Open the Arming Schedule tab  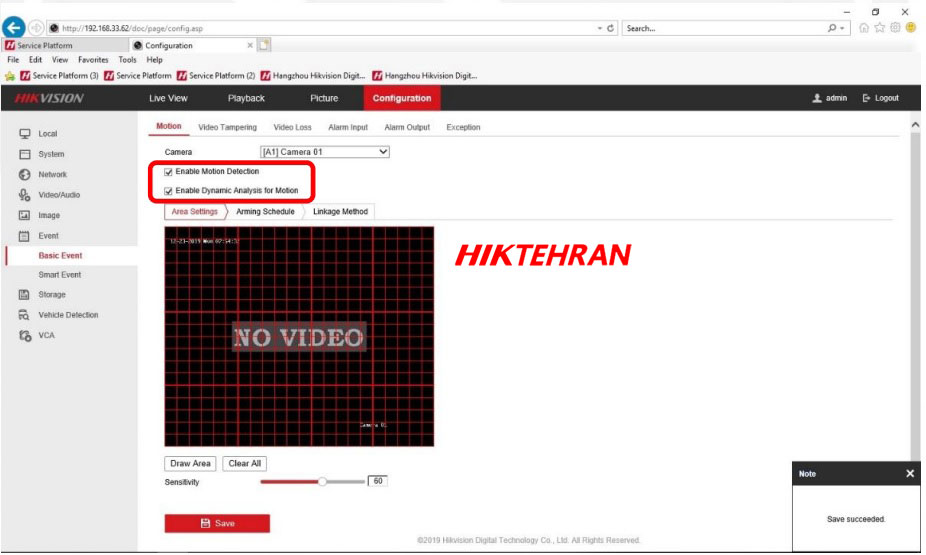[265, 211]
